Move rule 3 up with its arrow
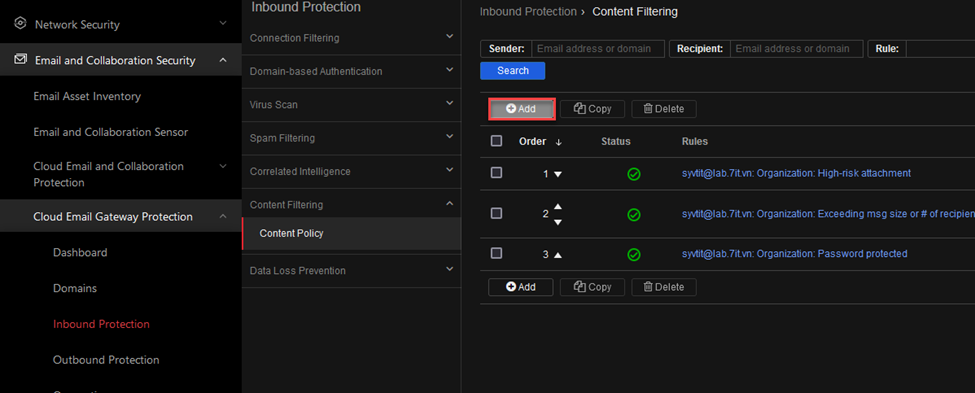The height and width of the screenshot is (393, 975). [558, 254]
